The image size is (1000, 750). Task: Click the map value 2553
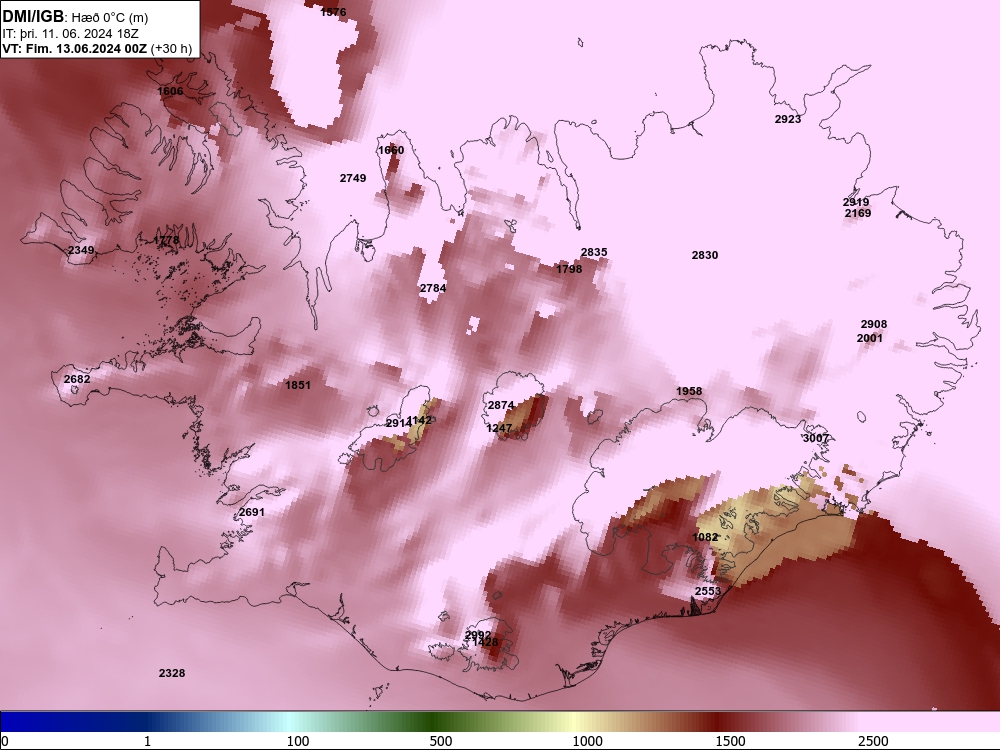[x=707, y=591]
